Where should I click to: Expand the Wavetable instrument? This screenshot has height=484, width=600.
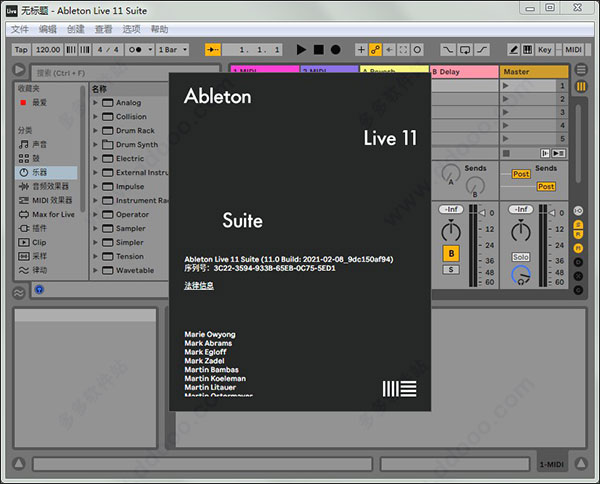(x=95, y=270)
